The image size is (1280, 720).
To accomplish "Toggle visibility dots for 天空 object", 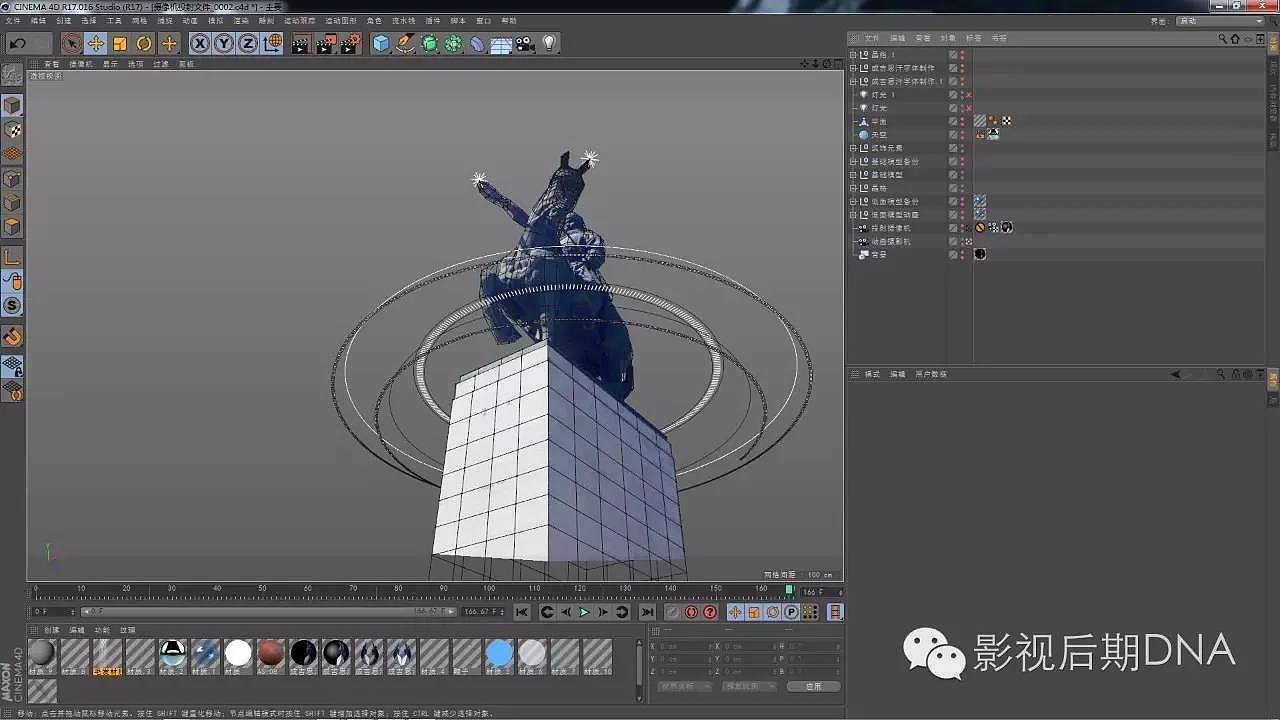I will tap(962, 134).
